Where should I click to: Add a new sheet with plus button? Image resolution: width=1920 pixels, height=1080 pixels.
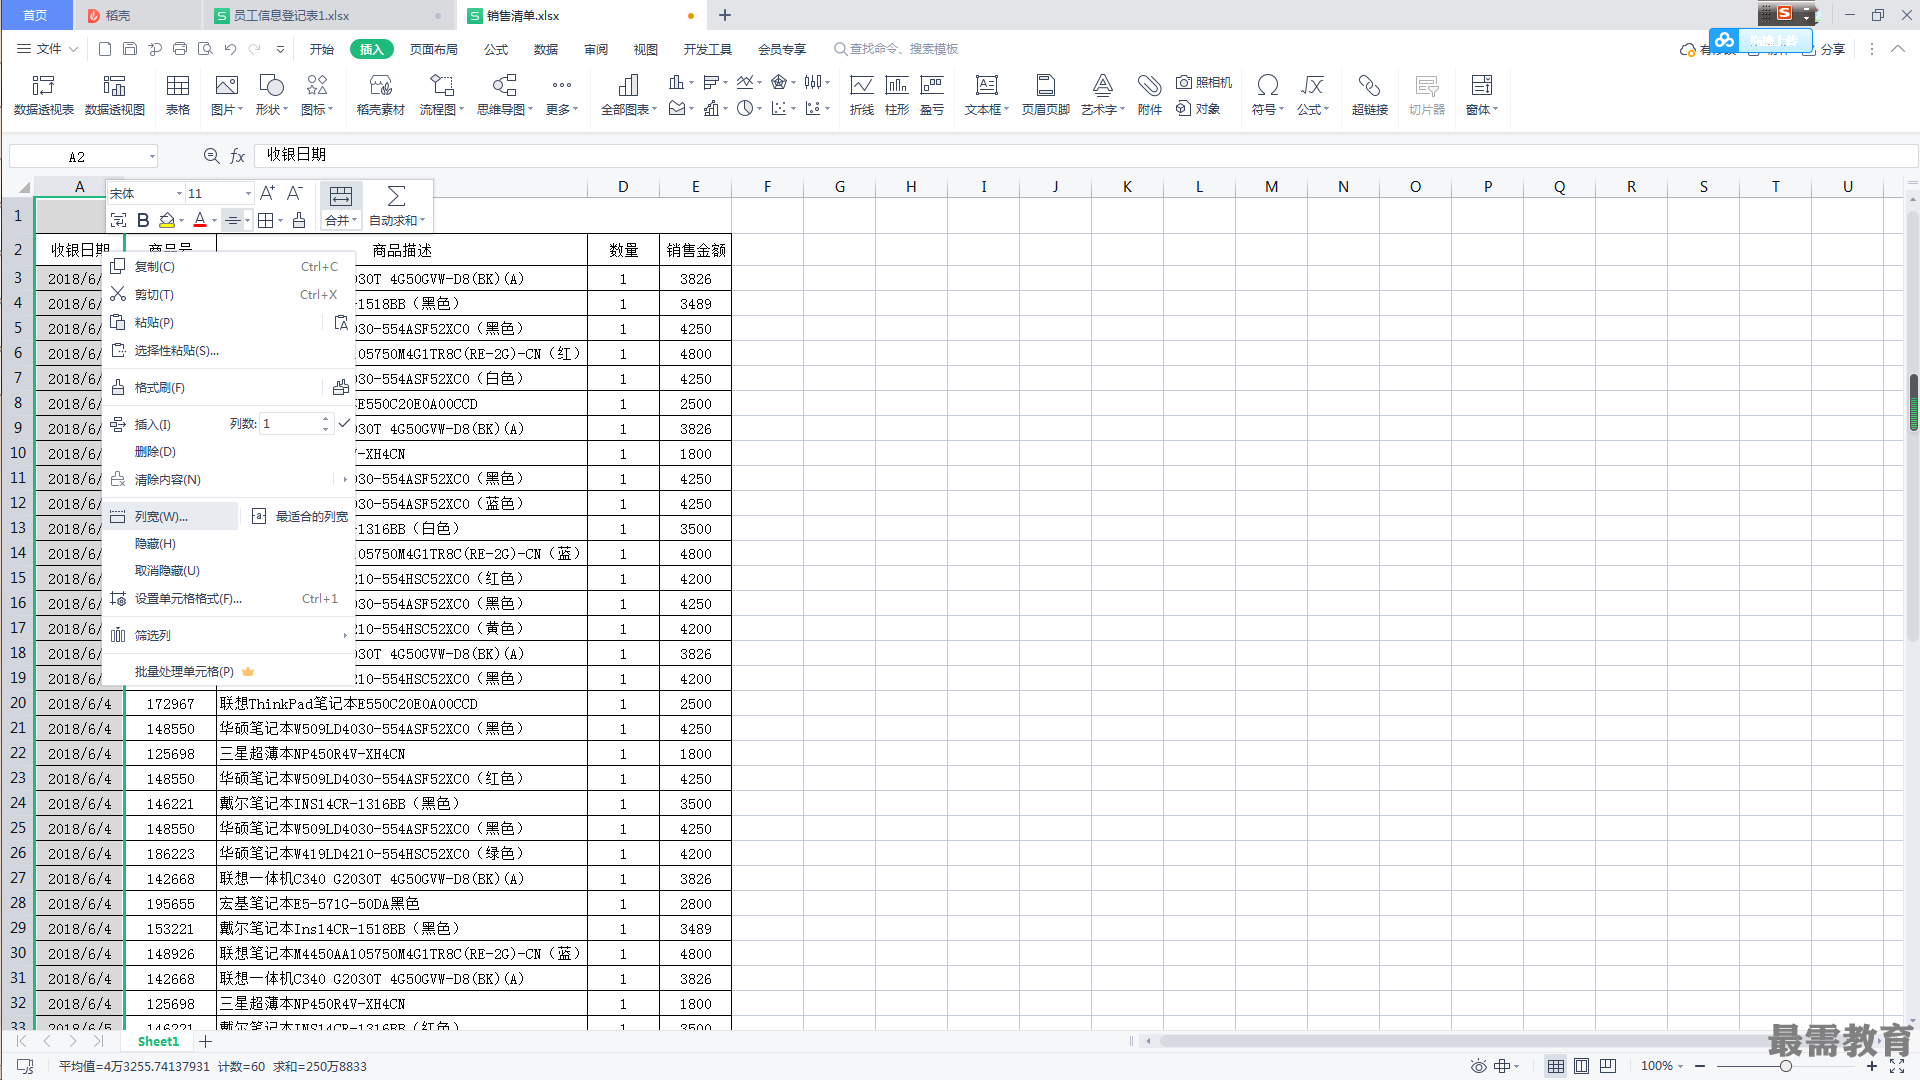[206, 1041]
